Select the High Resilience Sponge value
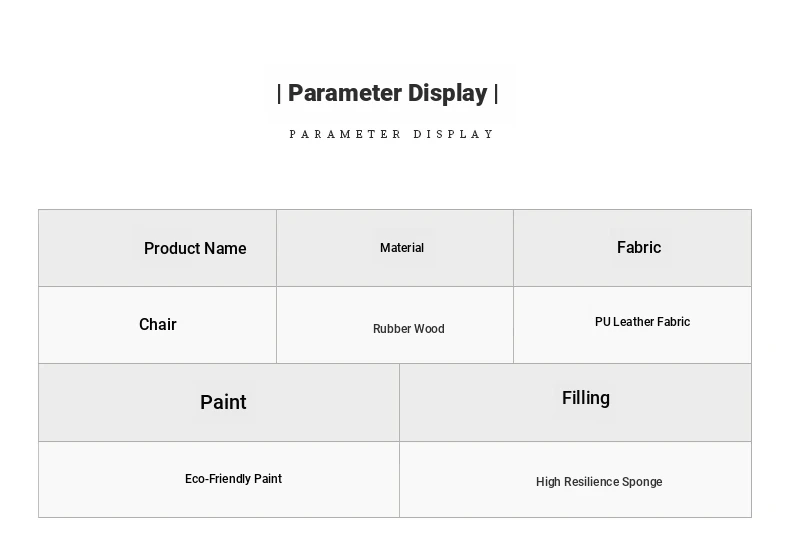 coord(599,482)
